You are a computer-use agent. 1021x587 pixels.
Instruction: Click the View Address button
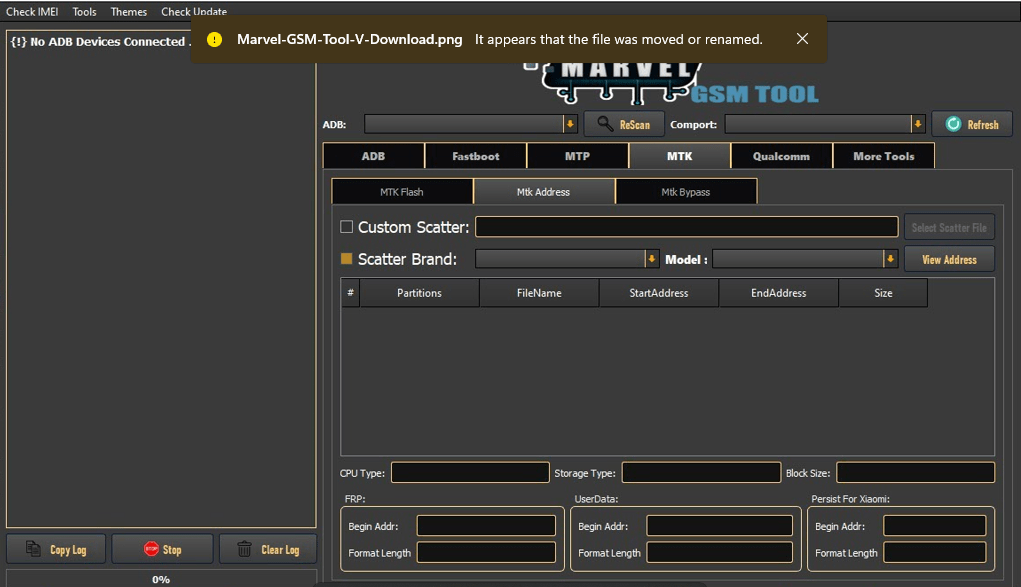948,258
